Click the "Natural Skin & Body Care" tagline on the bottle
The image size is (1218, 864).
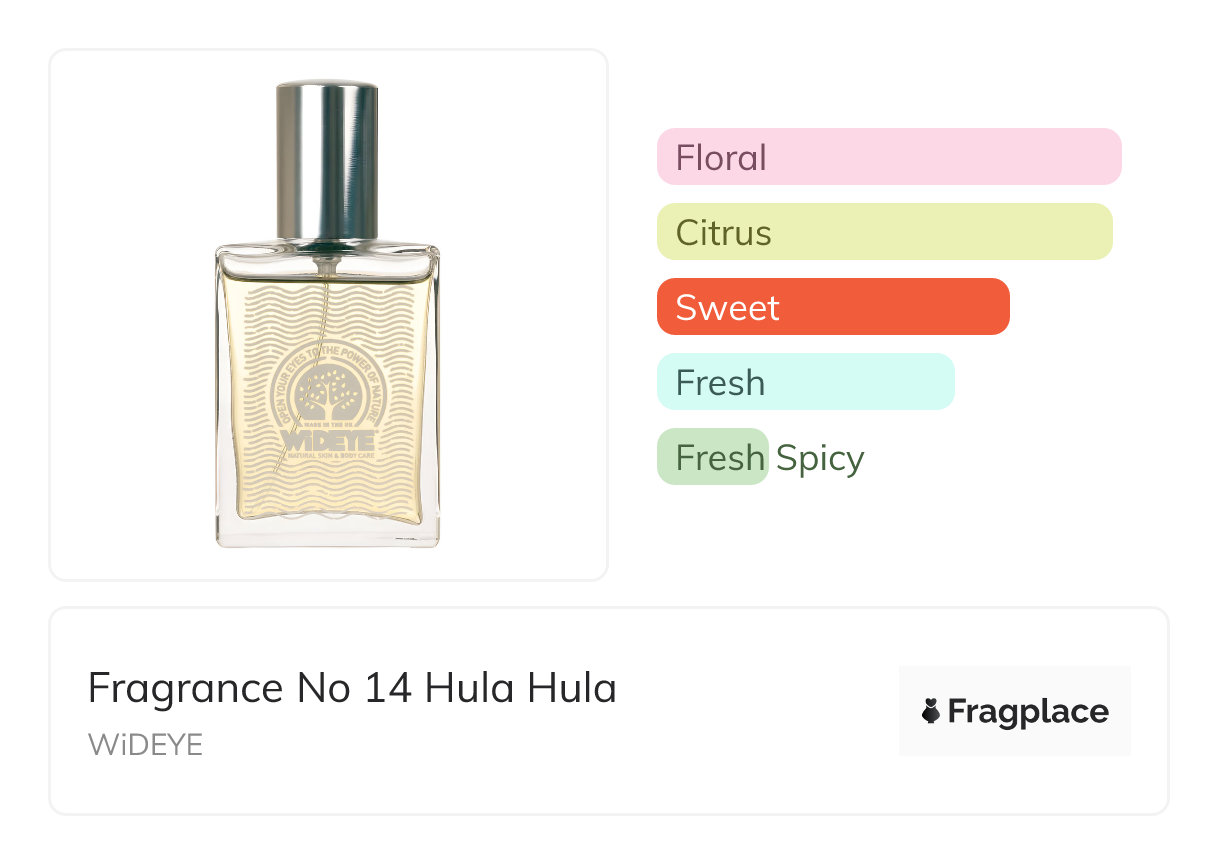coord(328,457)
